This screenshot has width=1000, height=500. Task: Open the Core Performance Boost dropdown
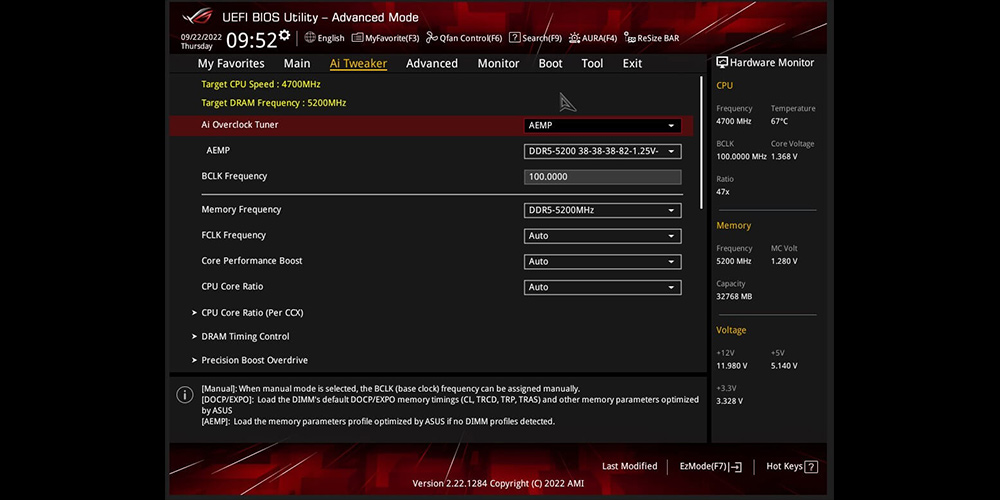tap(602, 262)
